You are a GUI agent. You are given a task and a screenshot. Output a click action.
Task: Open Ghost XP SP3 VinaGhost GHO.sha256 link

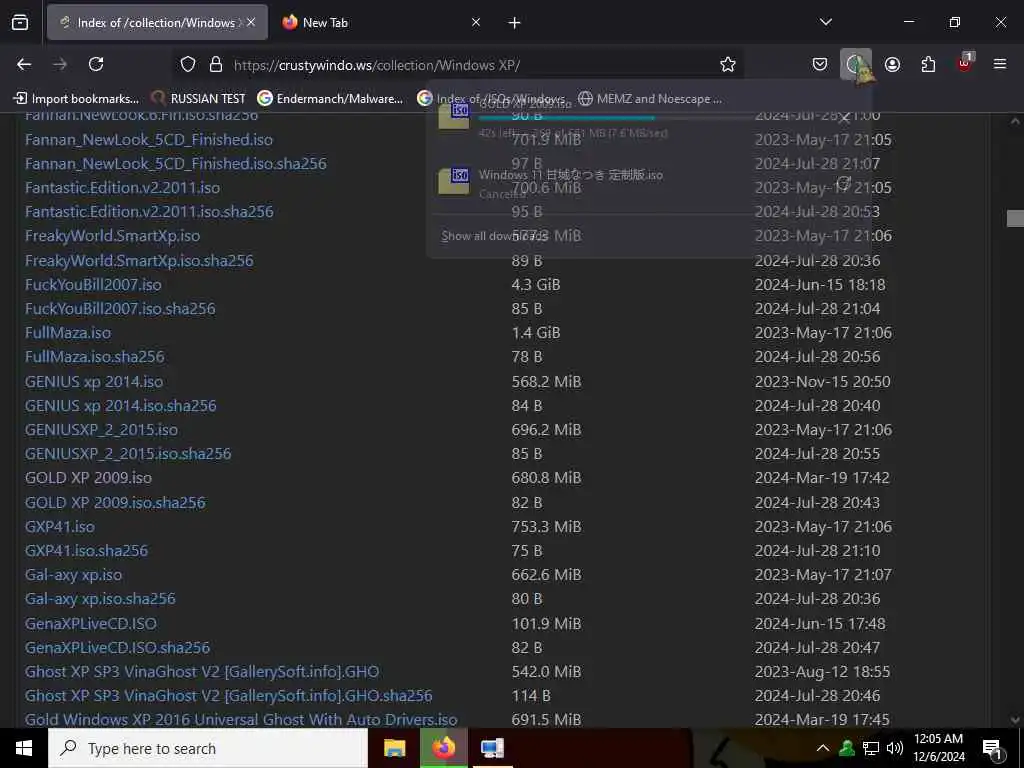pos(229,696)
